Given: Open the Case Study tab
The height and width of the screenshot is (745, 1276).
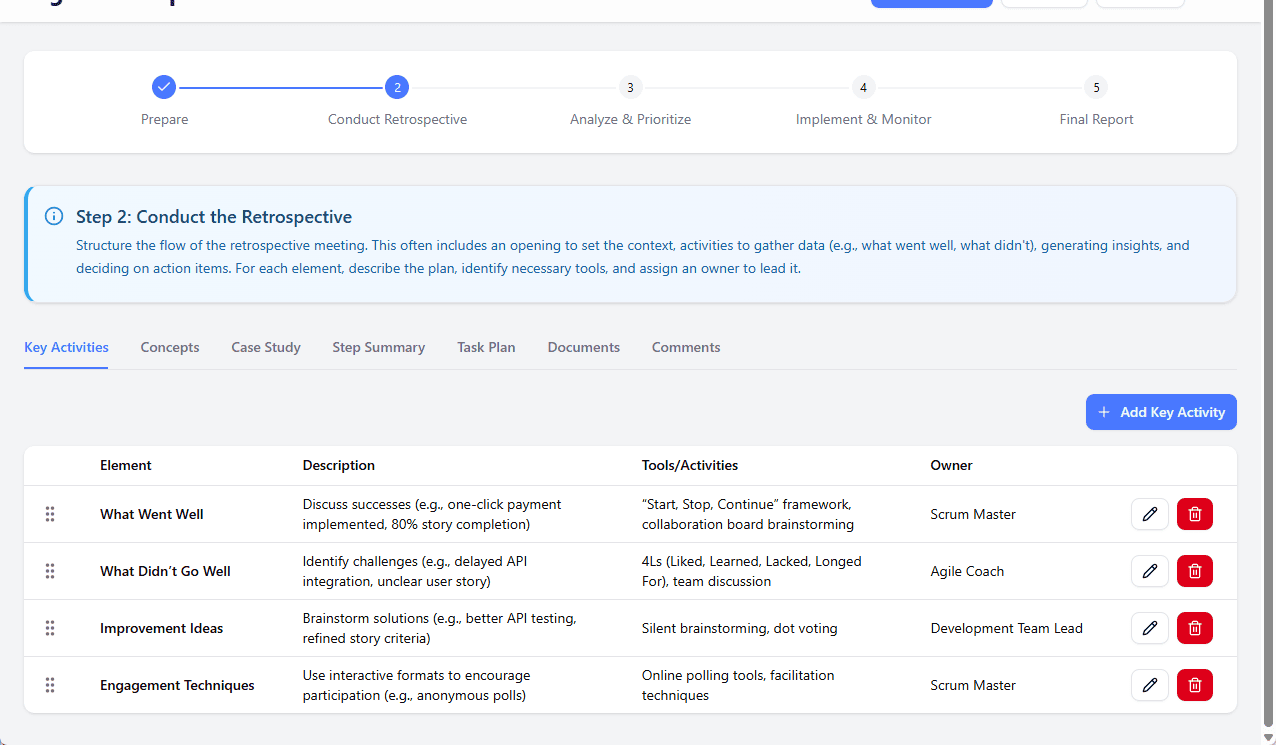Looking at the screenshot, I should (x=266, y=348).
